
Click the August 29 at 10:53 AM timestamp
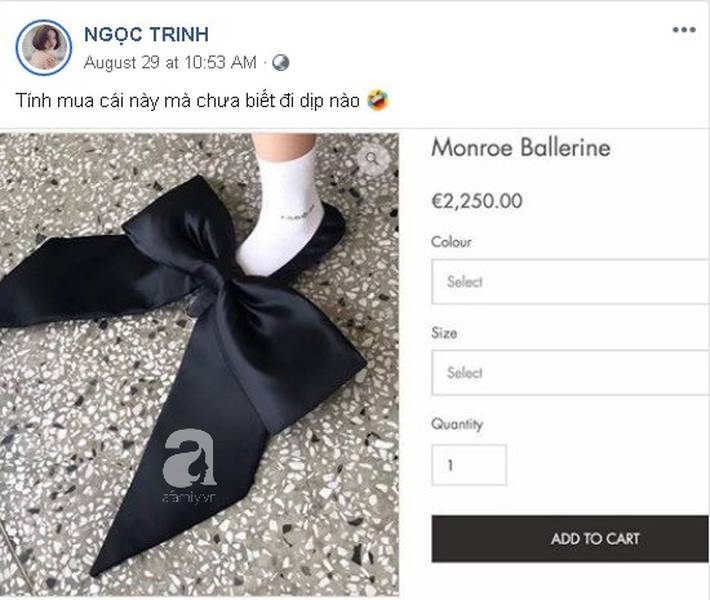[x=170, y=62]
